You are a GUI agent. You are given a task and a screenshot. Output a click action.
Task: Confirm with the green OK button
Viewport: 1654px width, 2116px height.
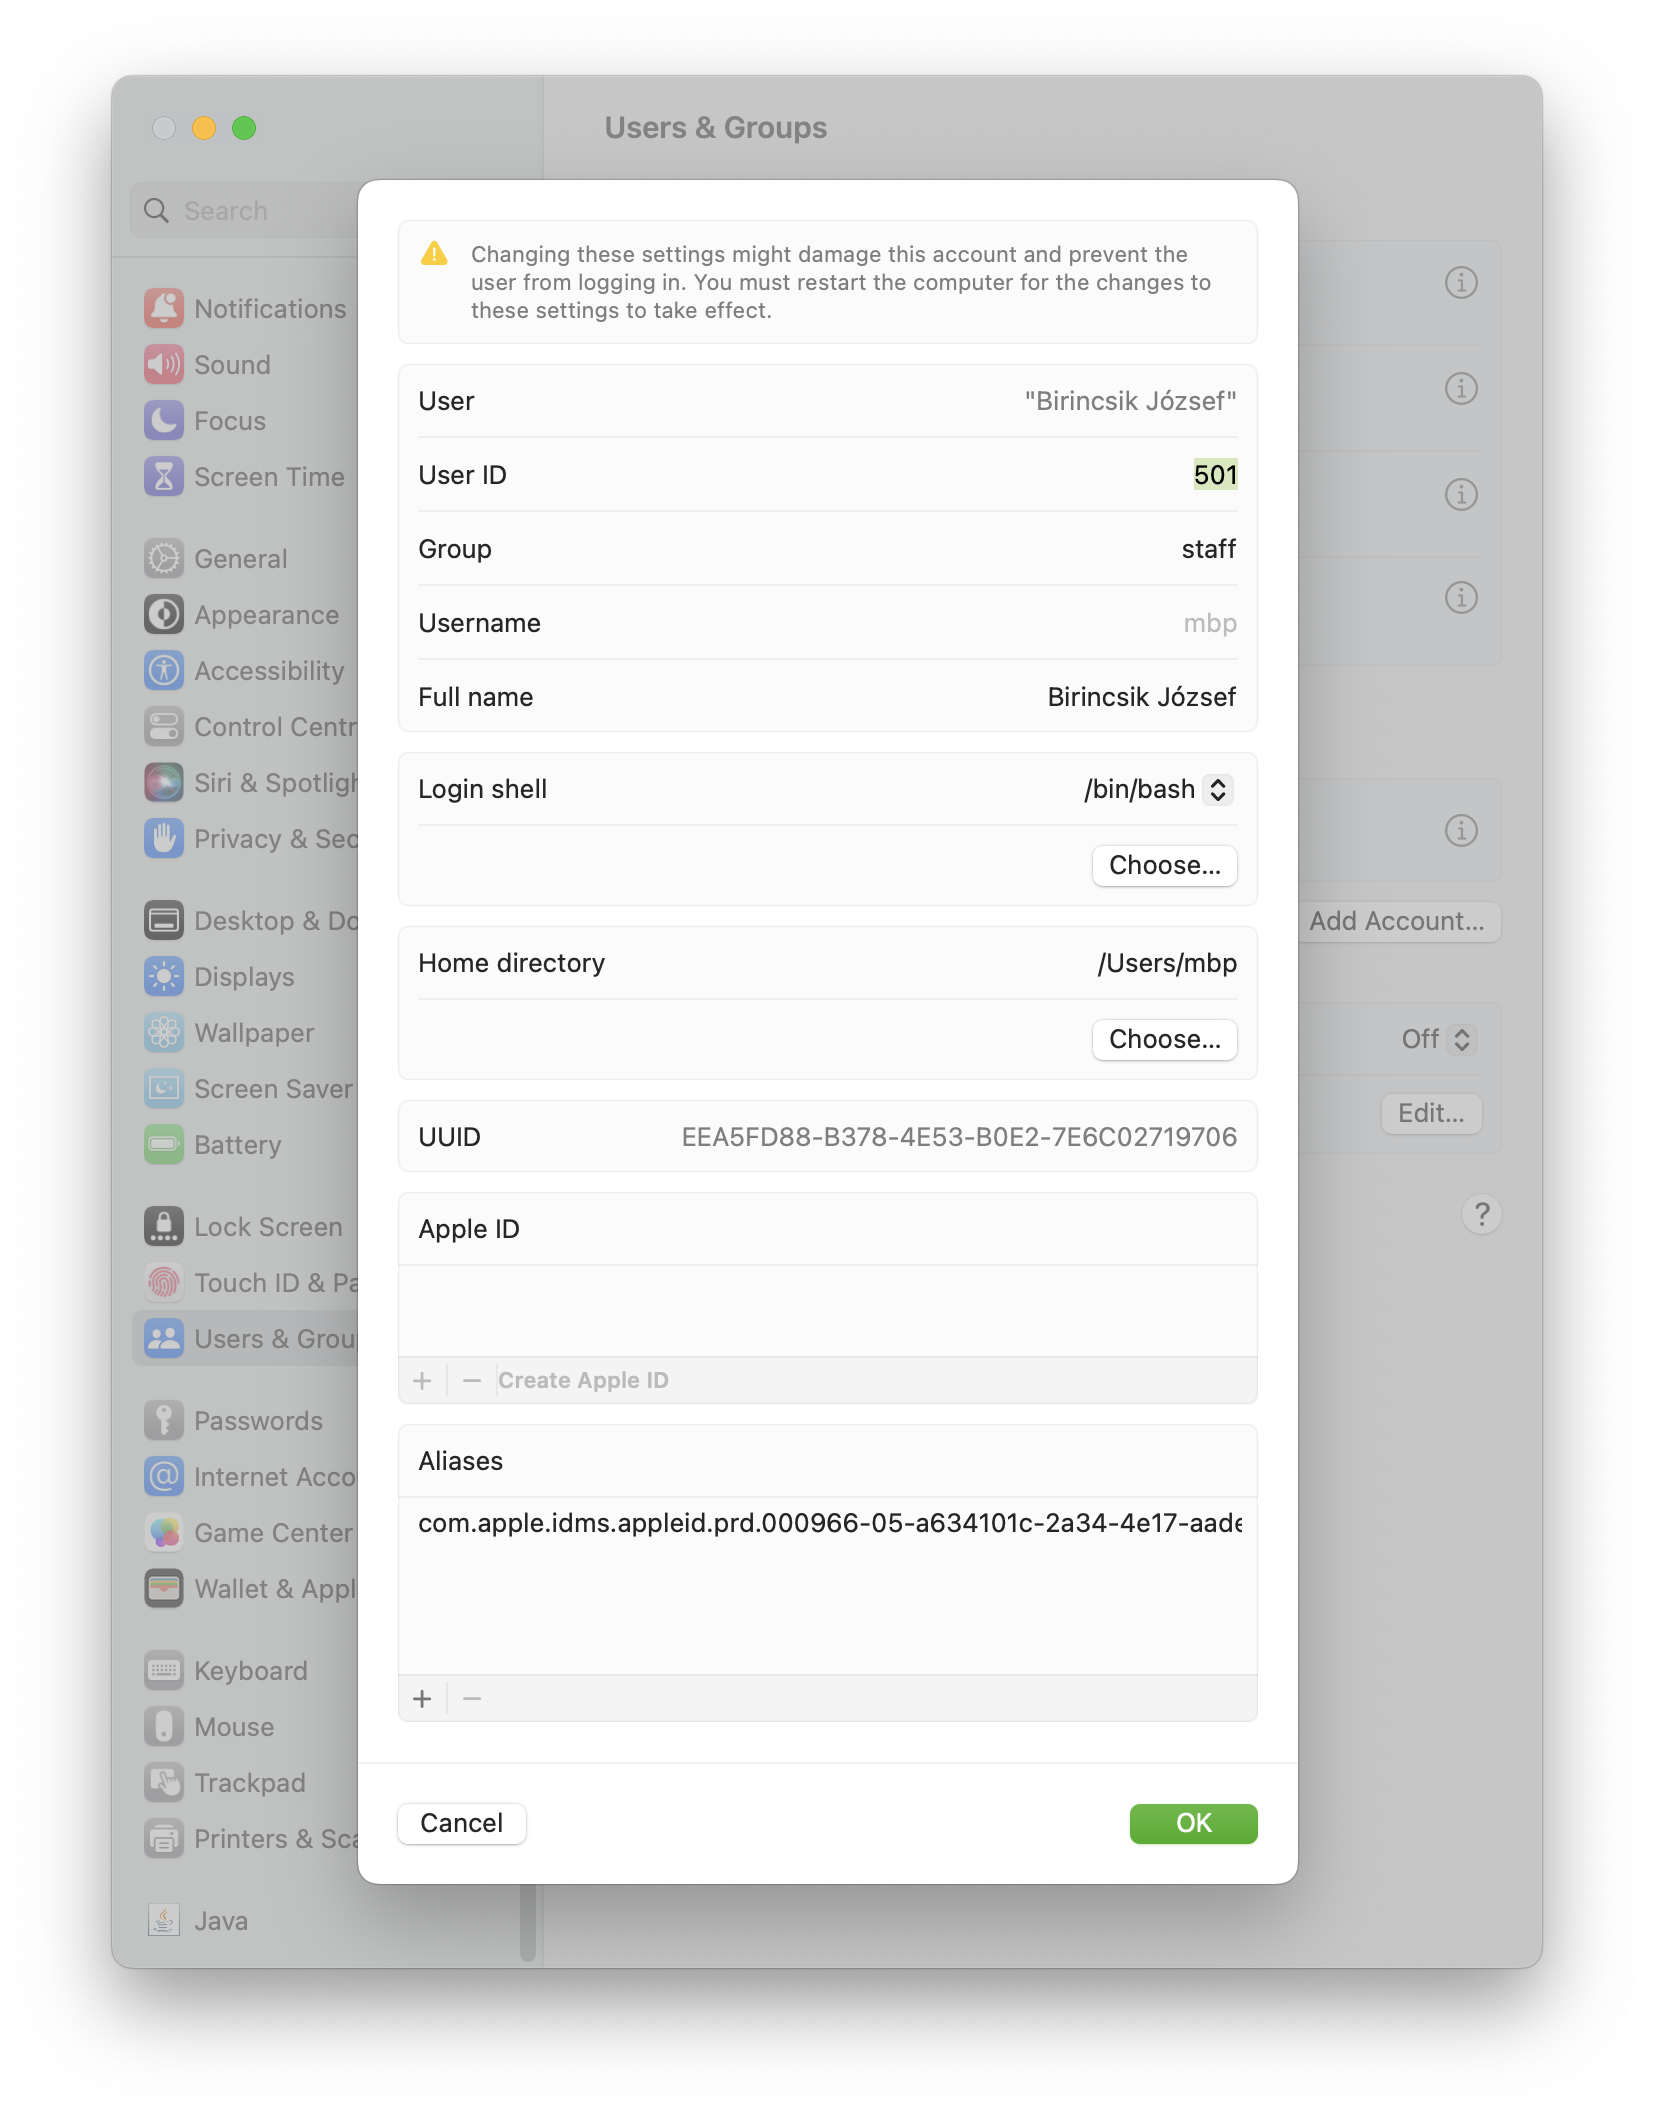(1194, 1823)
